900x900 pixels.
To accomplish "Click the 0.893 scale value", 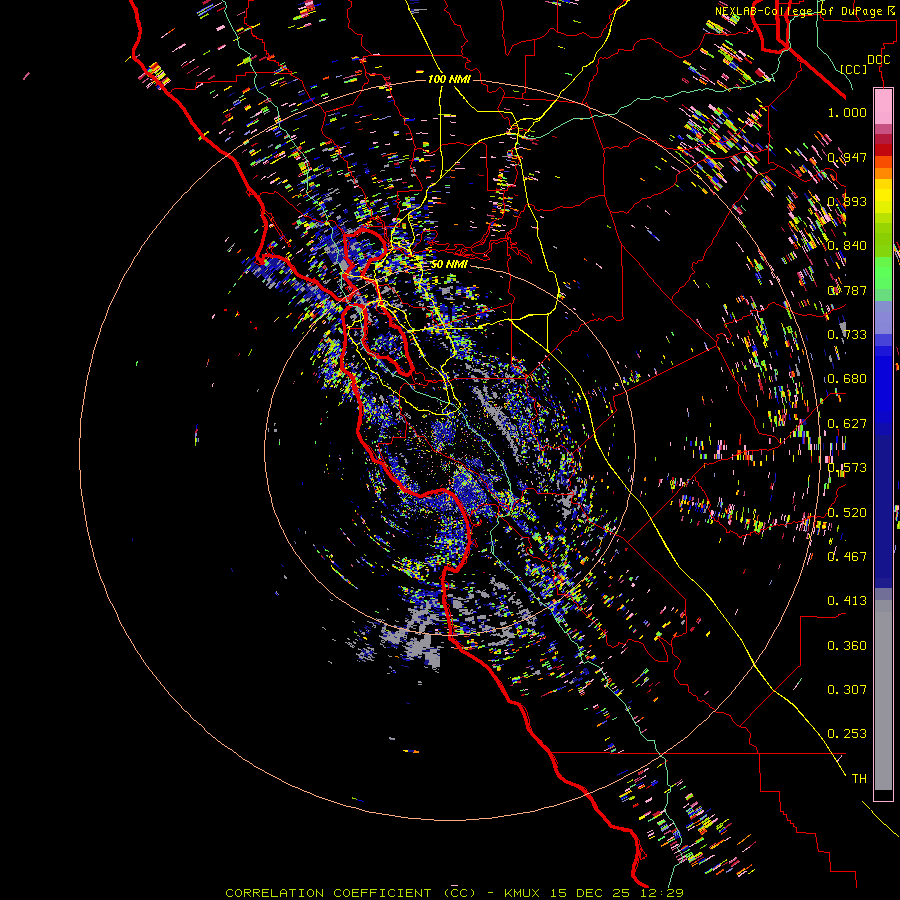I will pyautogui.click(x=847, y=201).
